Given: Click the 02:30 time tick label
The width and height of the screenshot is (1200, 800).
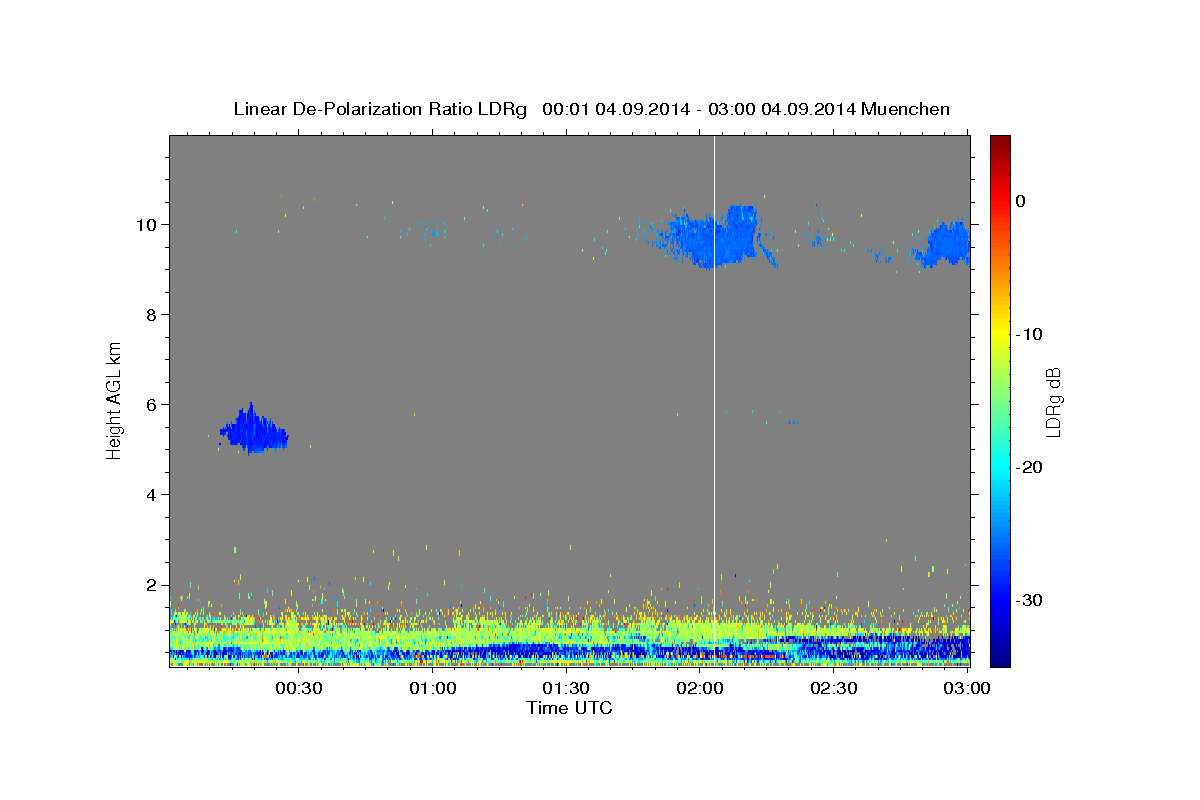Looking at the screenshot, I should [834, 689].
